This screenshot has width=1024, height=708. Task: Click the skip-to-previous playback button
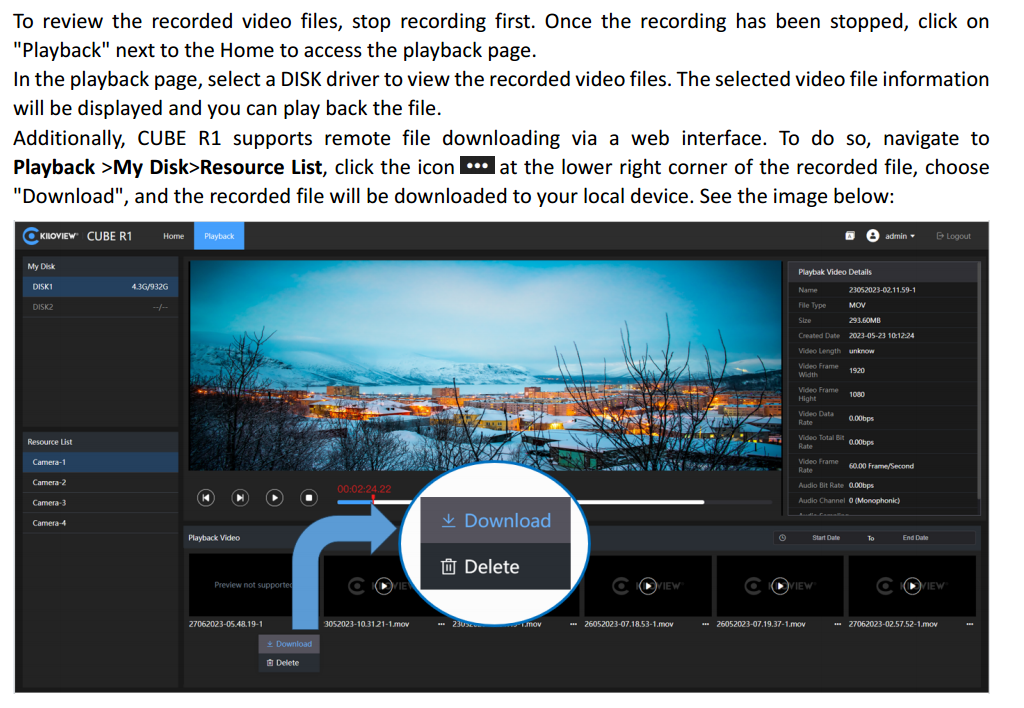point(206,498)
